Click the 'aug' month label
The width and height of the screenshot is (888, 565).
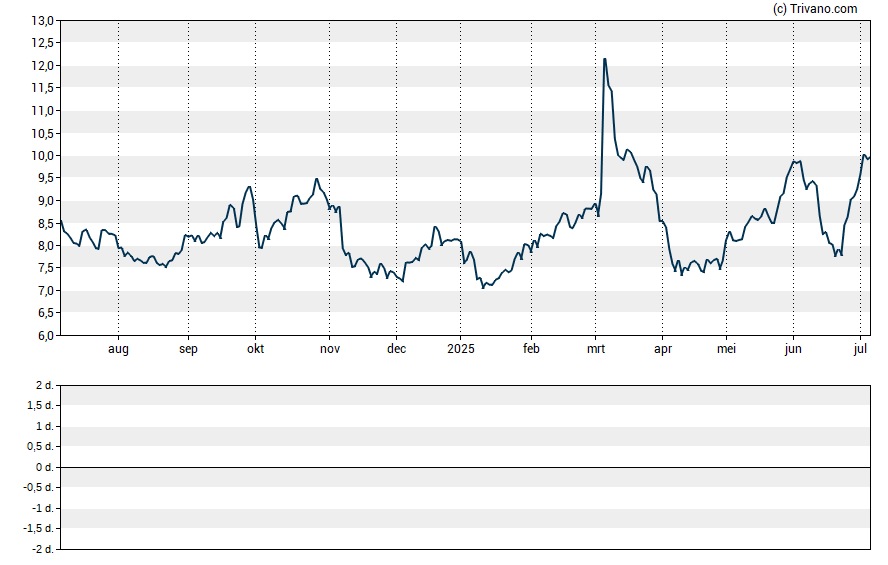tap(118, 349)
